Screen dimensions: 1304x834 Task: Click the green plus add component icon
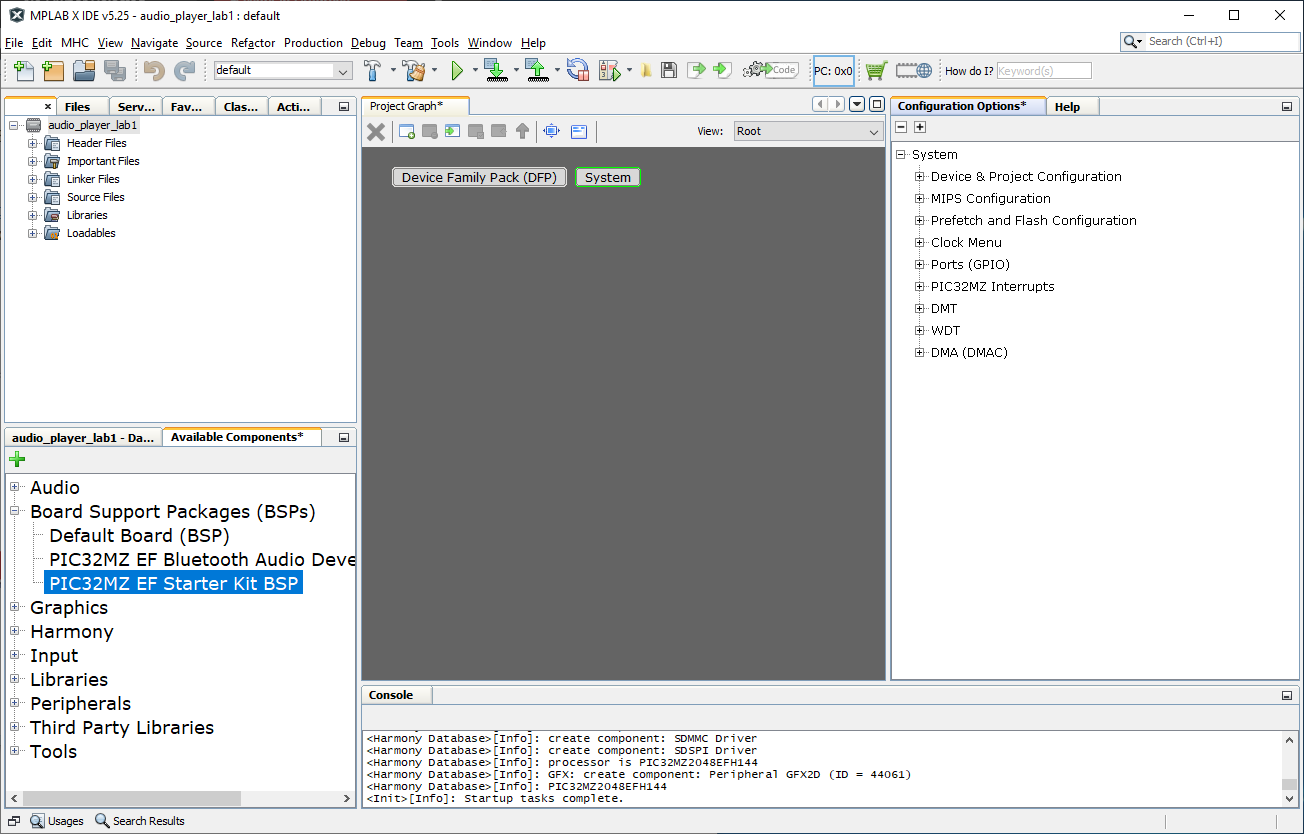tap(17, 459)
